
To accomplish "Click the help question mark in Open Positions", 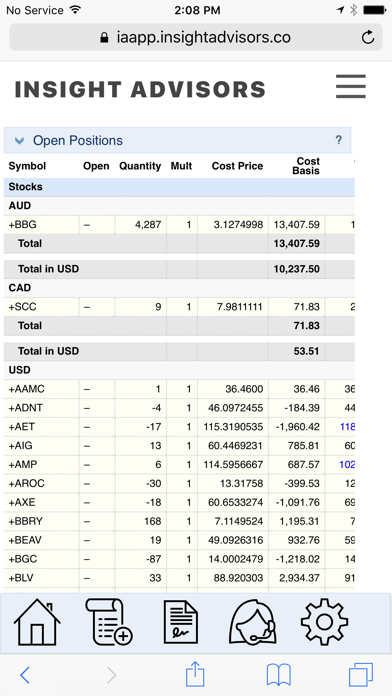I will coord(338,140).
